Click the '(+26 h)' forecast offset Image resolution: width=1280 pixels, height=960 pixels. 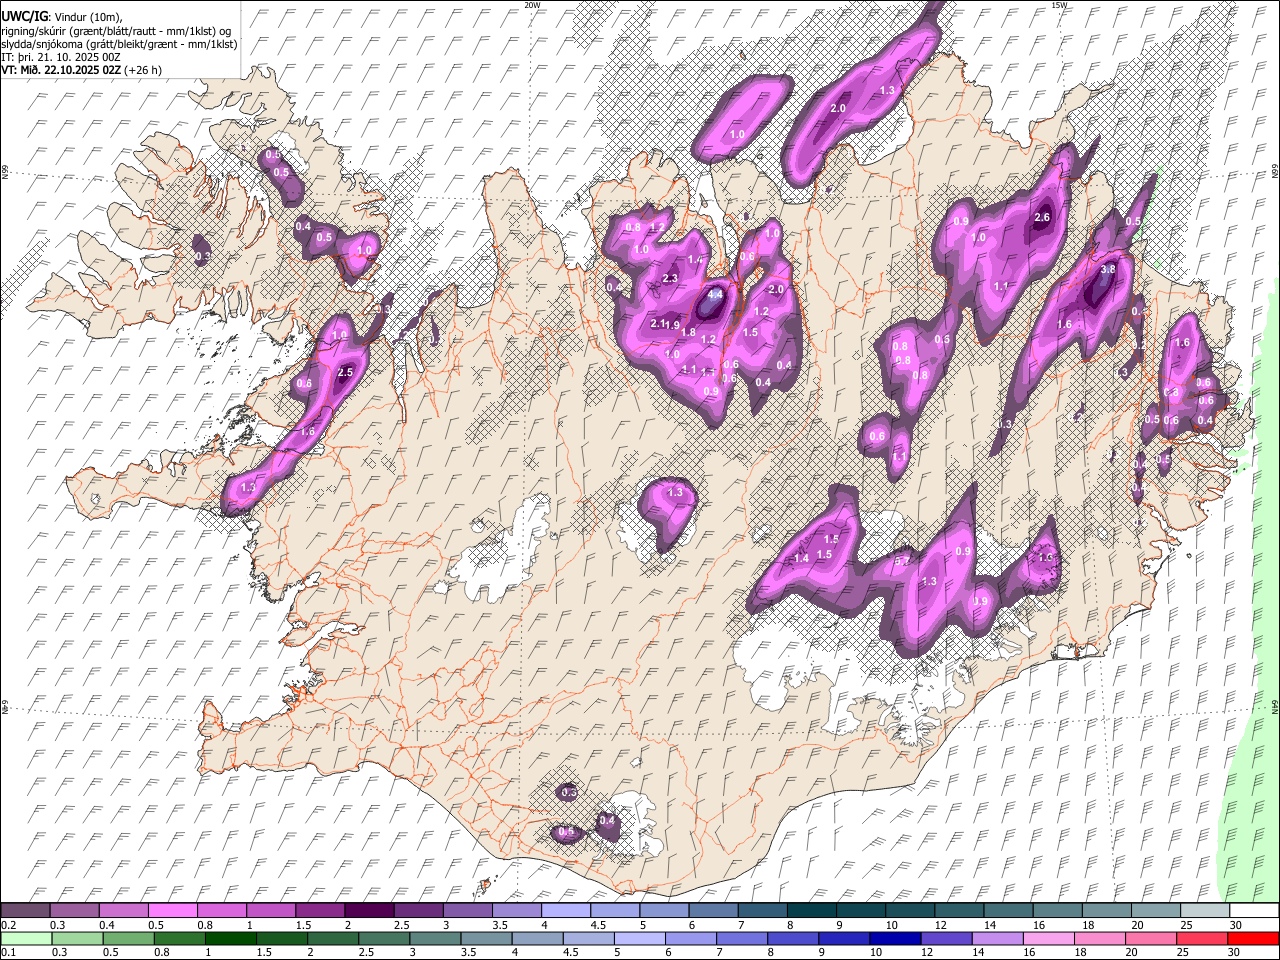pyautogui.click(x=144, y=70)
